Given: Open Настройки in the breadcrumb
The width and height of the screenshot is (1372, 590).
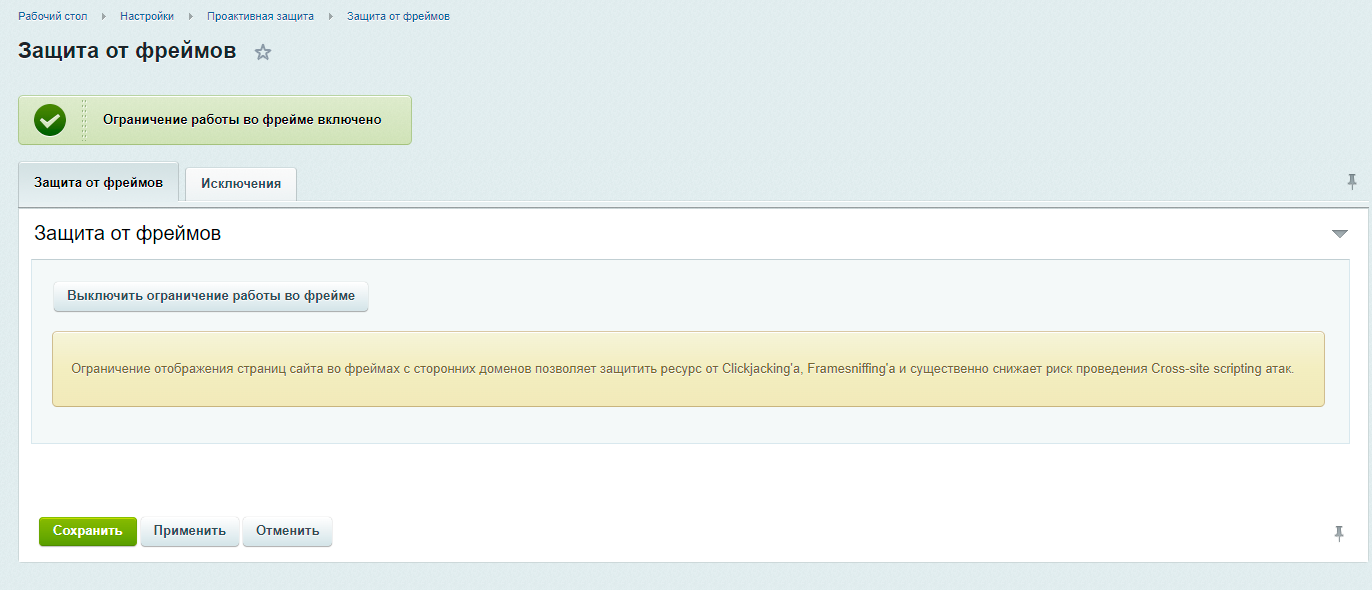Looking at the screenshot, I should click(147, 16).
